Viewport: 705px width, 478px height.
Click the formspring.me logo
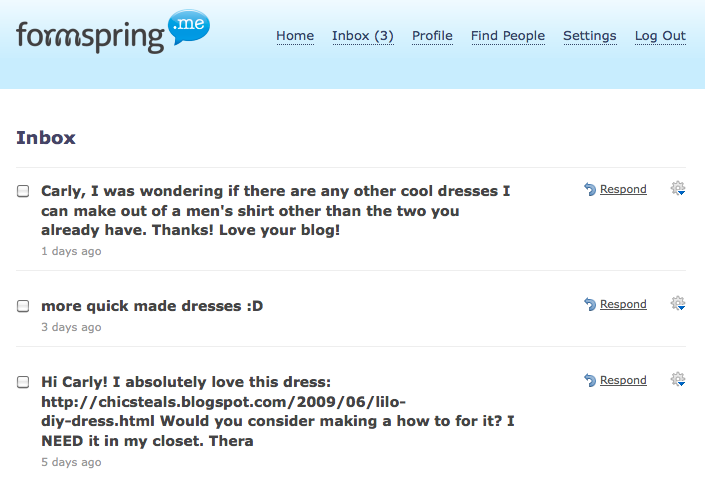point(113,31)
